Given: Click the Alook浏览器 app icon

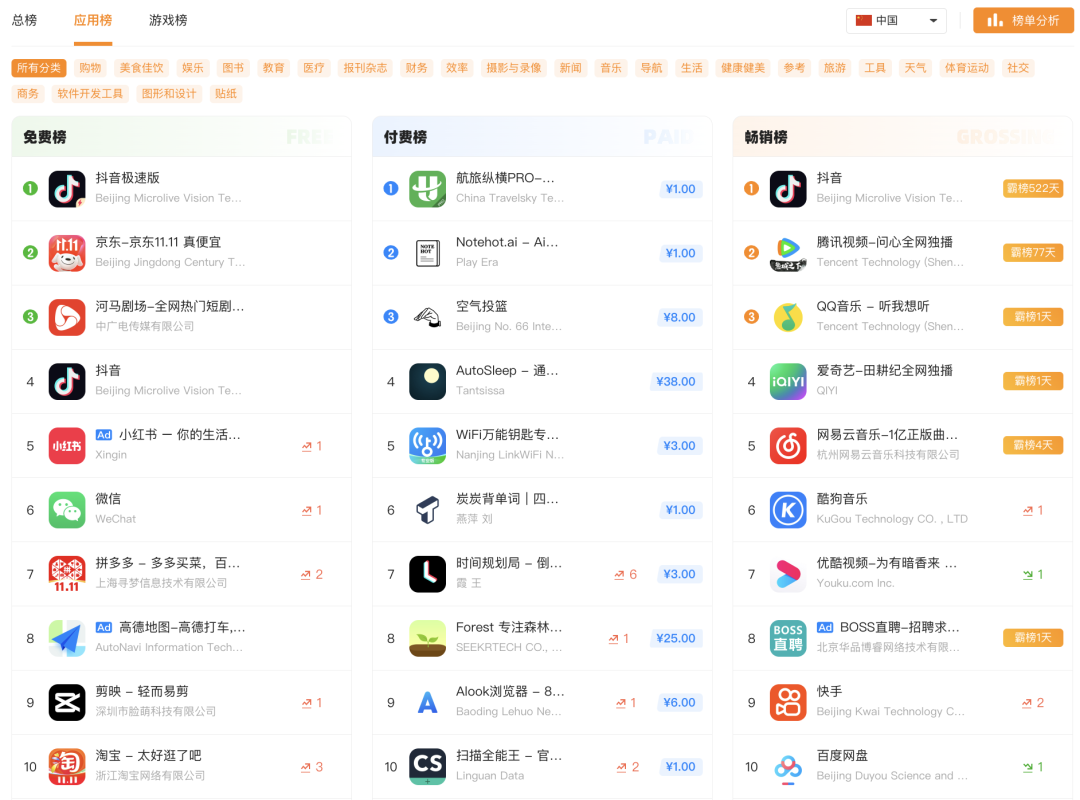Looking at the screenshot, I should pos(428,702).
